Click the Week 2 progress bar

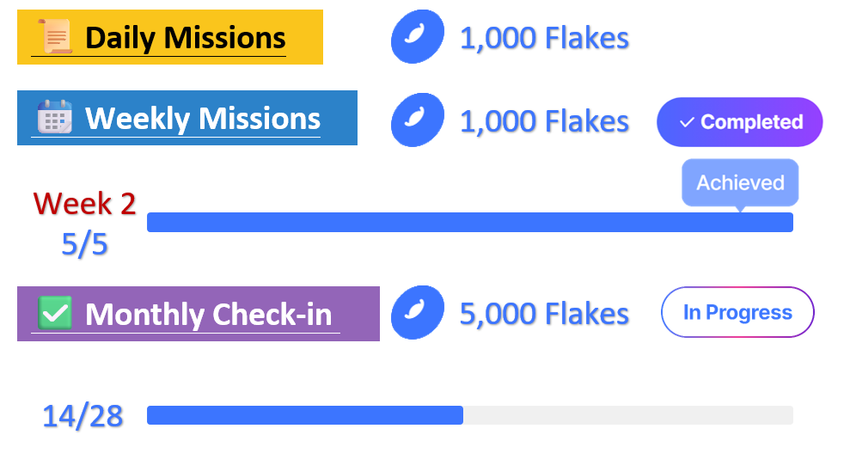(x=470, y=222)
